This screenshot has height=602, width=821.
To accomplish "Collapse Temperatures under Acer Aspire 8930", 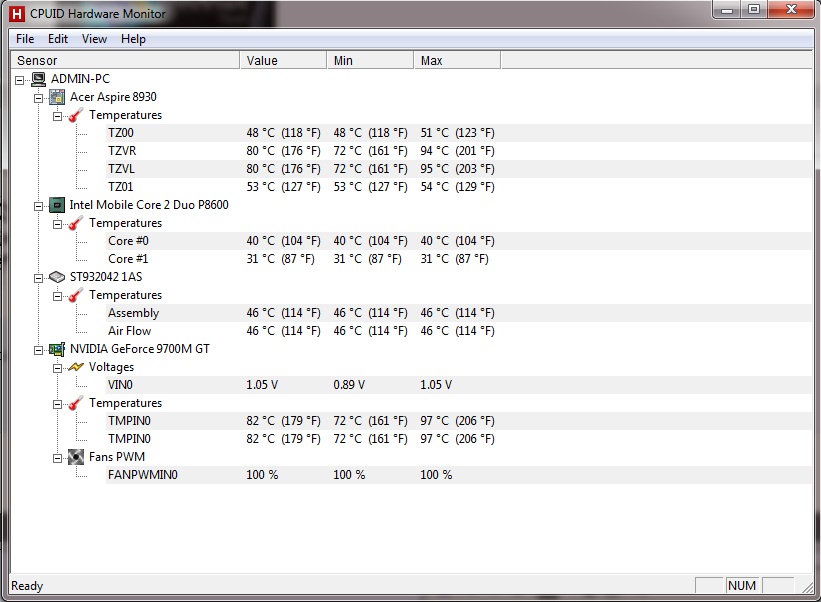I will 58,116.
